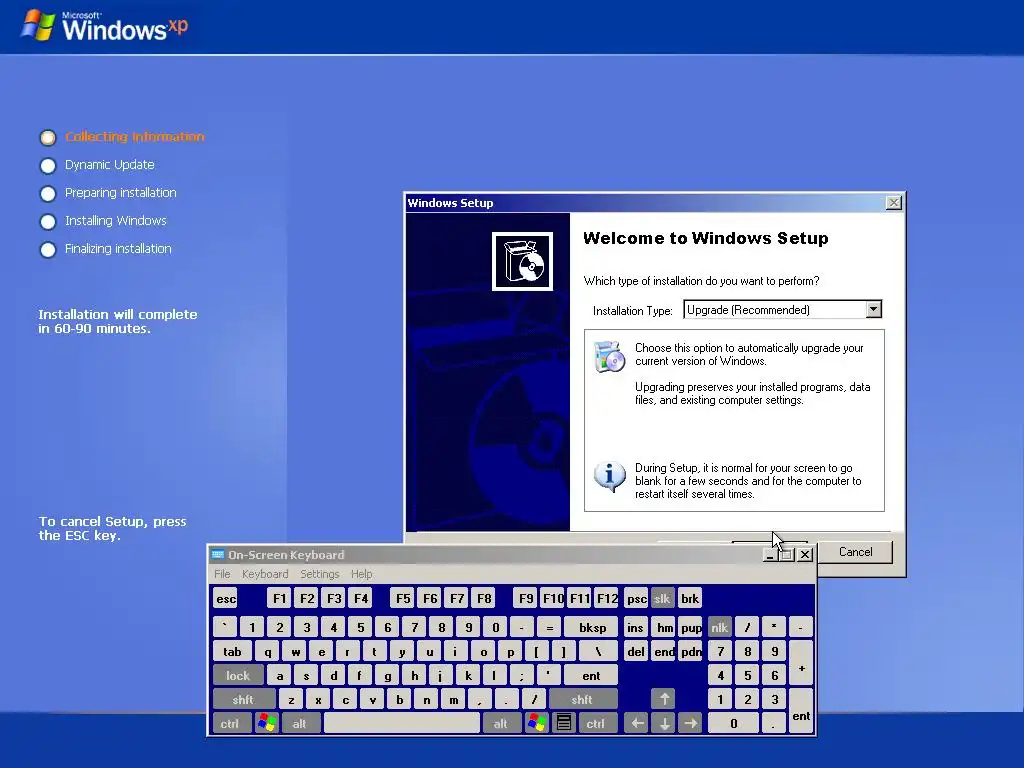
Task: Click the esc key on On-Screen Keyboard
Action: click(x=226, y=599)
